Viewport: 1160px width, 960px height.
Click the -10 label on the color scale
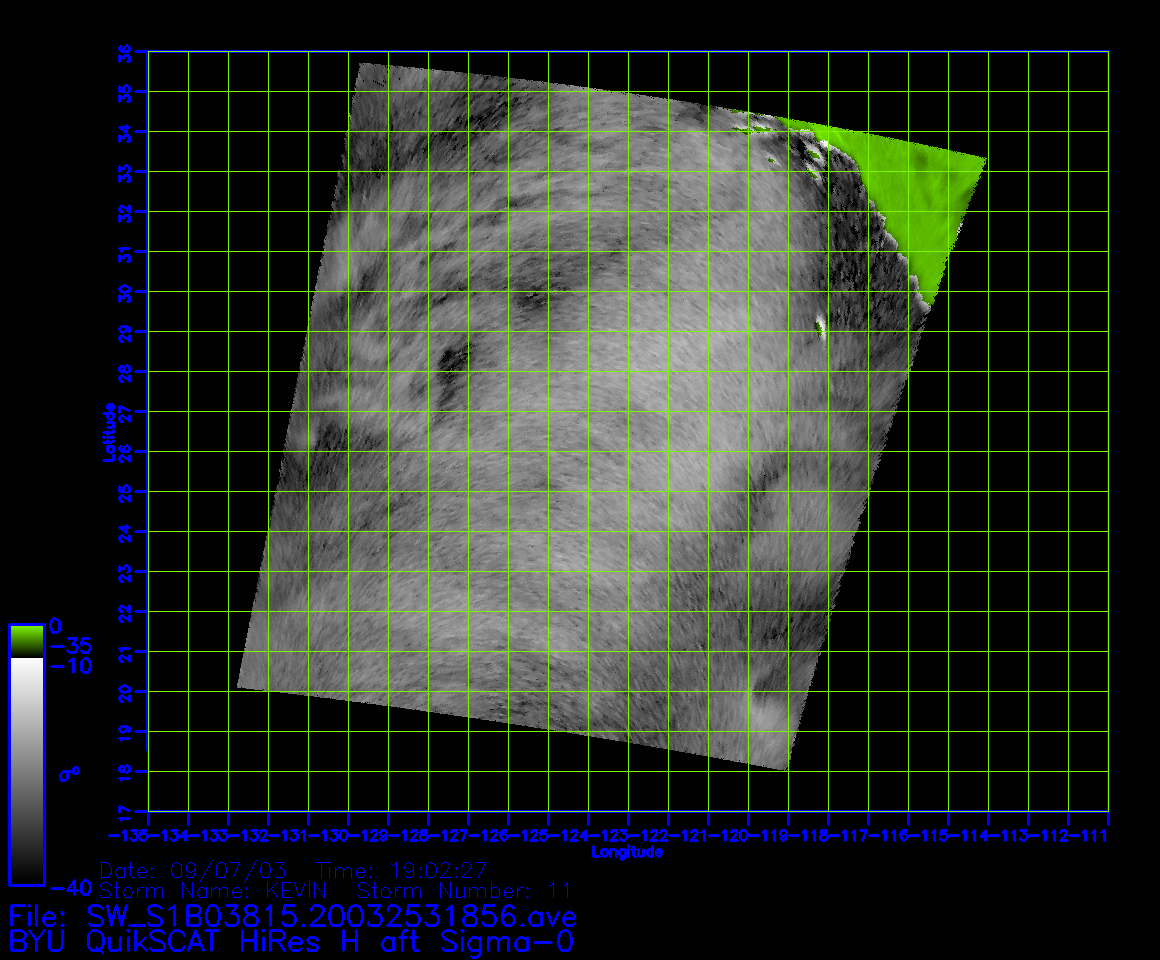(x=68, y=666)
